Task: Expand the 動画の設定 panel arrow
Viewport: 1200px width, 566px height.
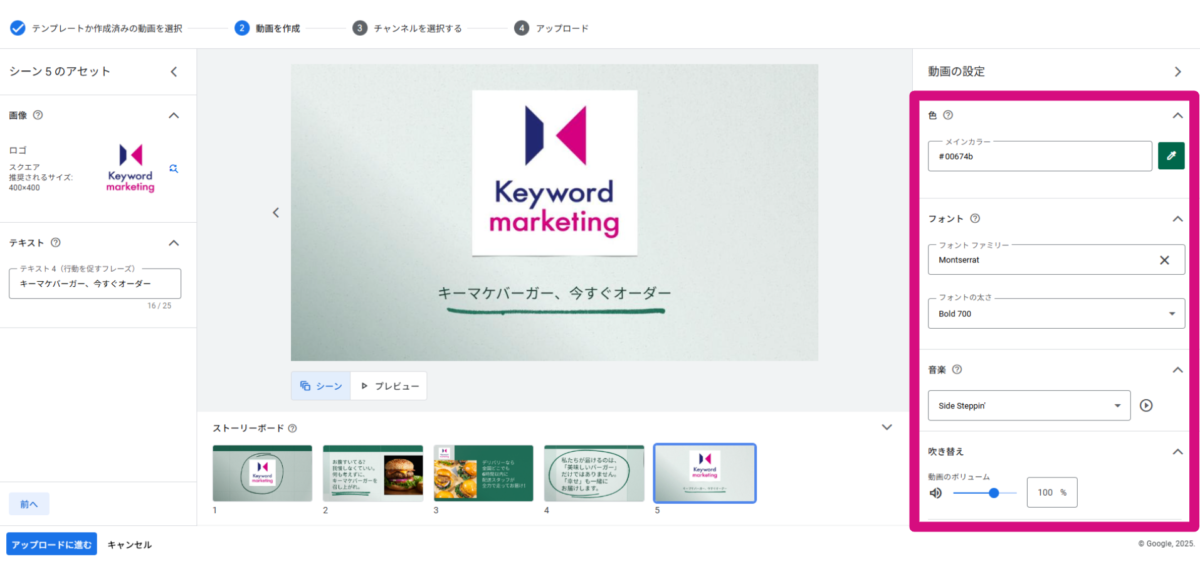Action: coord(1177,72)
